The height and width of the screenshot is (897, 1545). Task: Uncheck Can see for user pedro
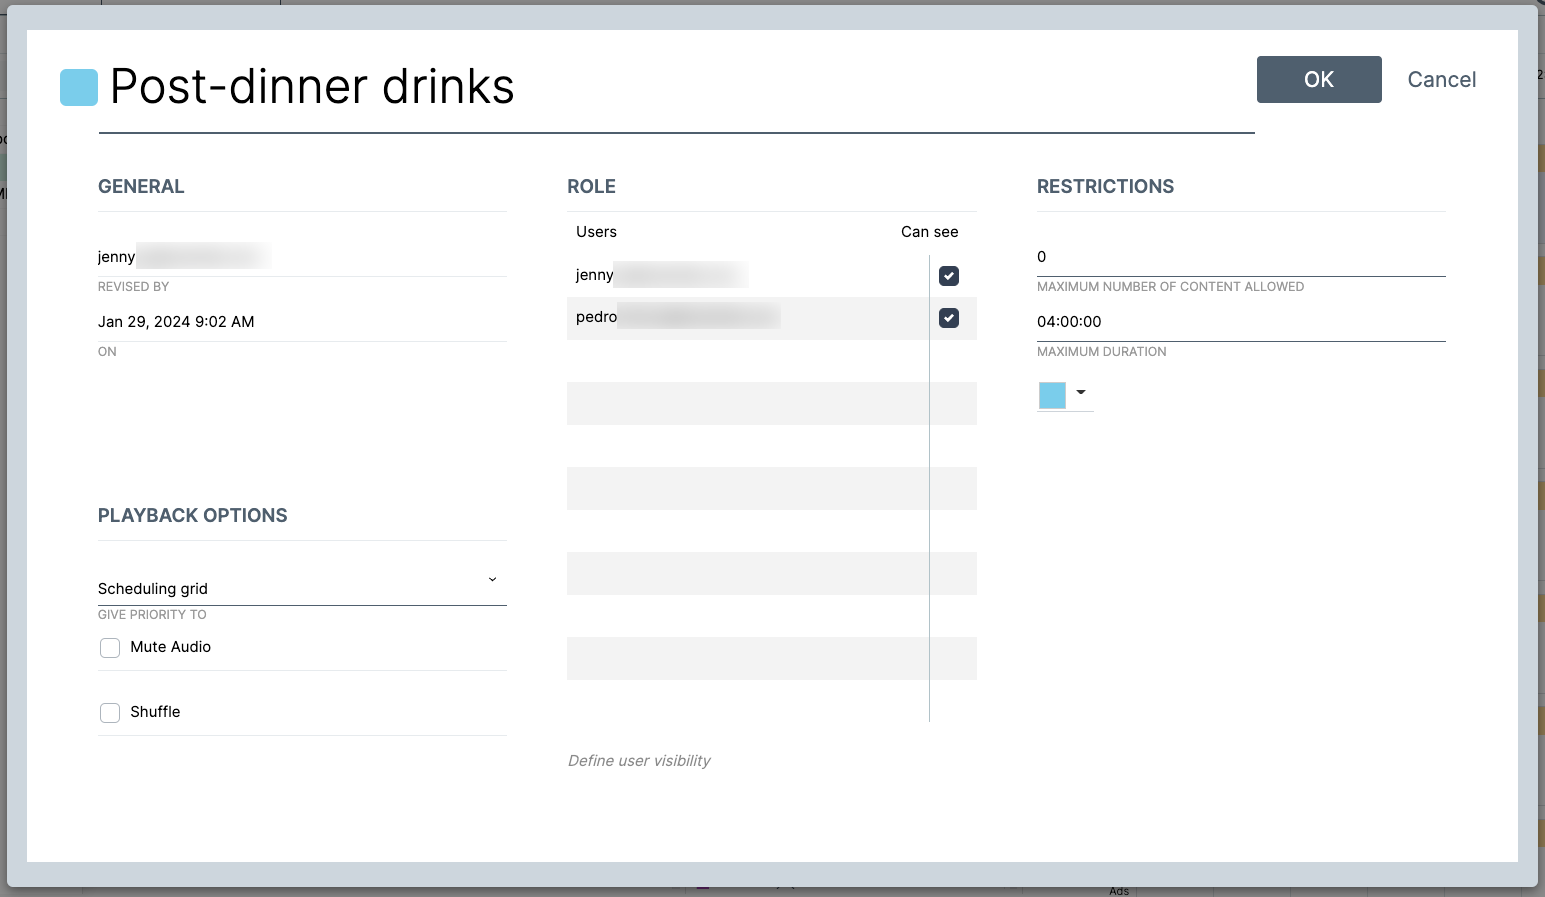click(x=949, y=318)
